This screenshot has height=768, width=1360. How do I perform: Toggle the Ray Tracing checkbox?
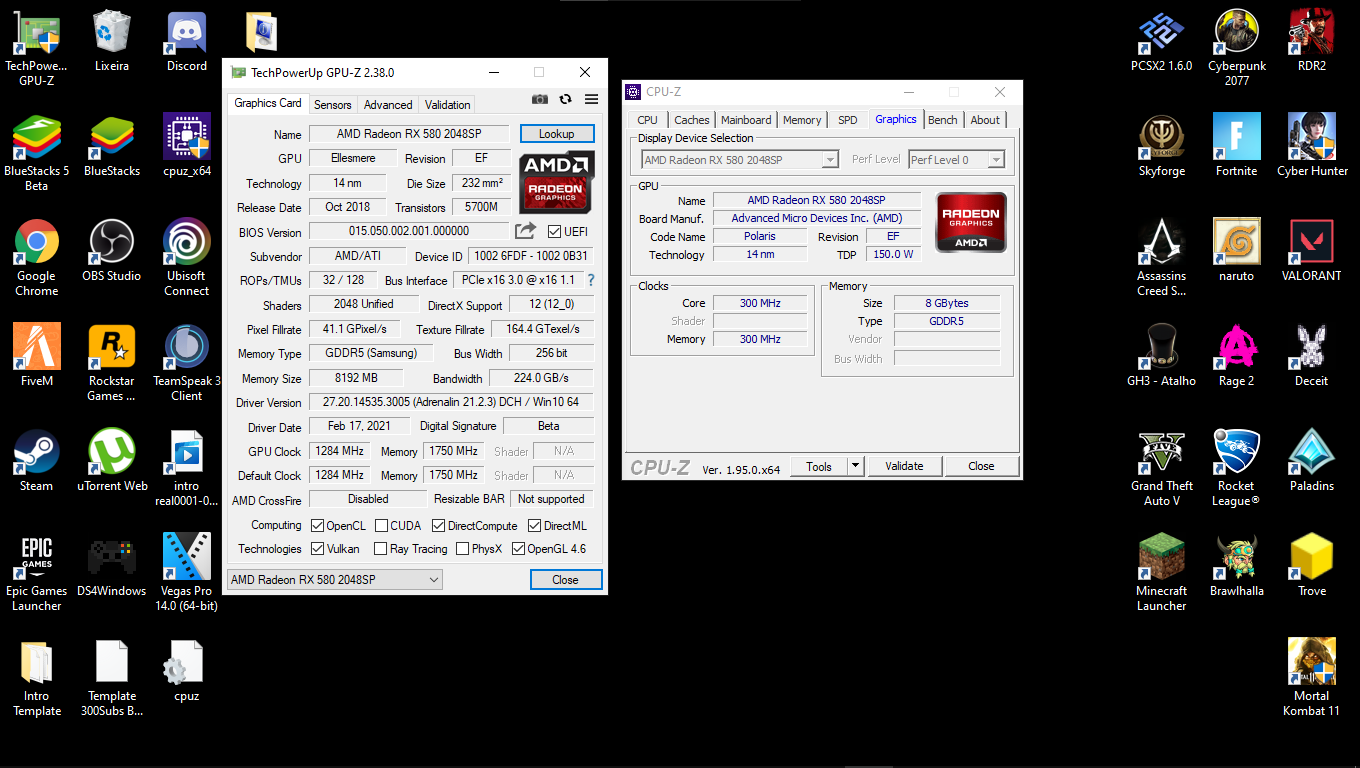[380, 548]
